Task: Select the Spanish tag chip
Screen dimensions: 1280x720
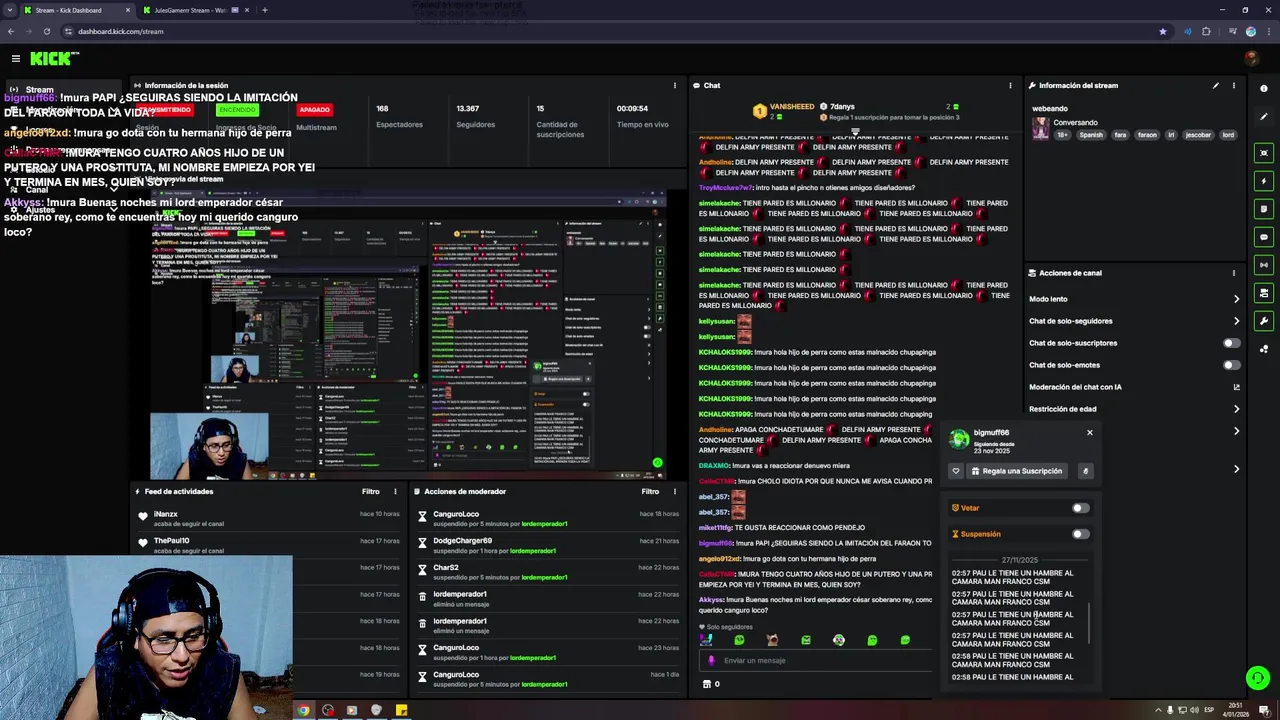Action: tap(1091, 135)
